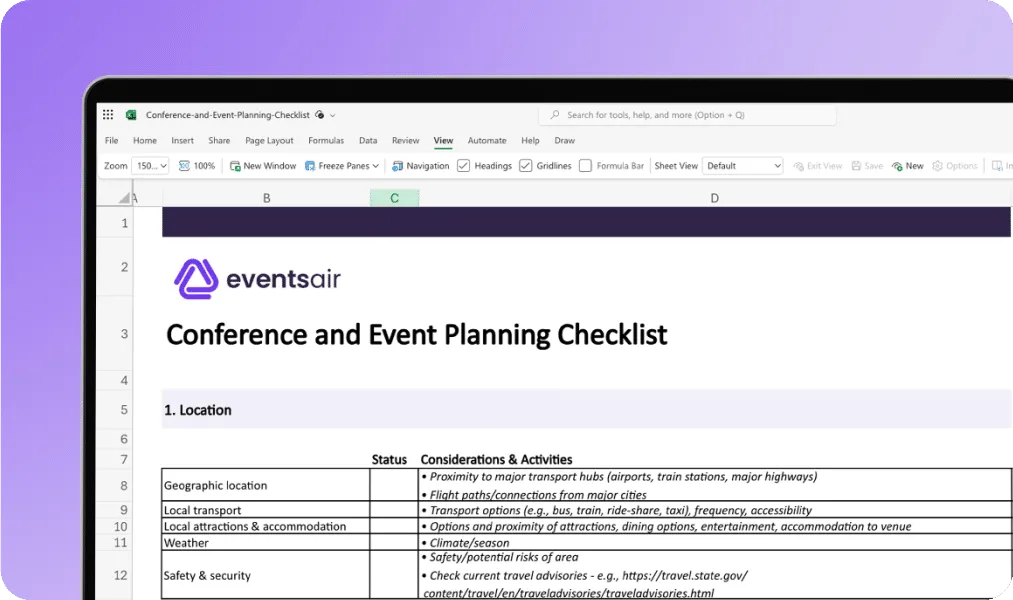Select the View tab

click(443, 140)
